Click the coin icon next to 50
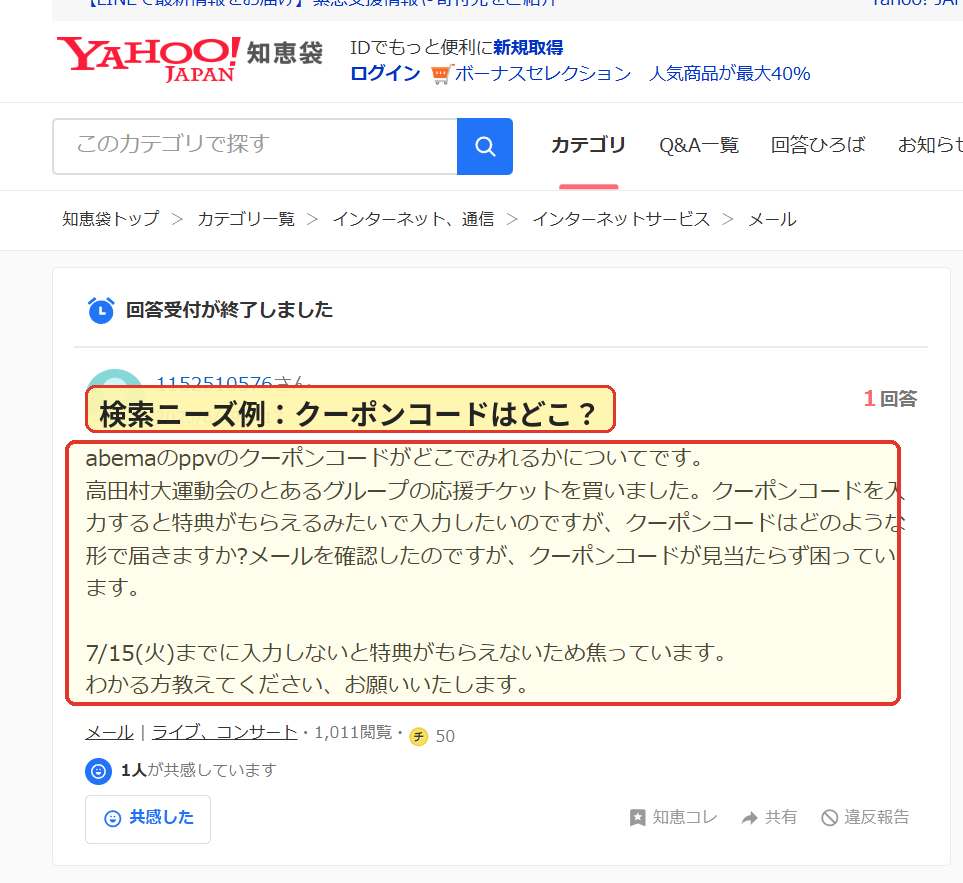This screenshot has height=883, width=963. 419,736
